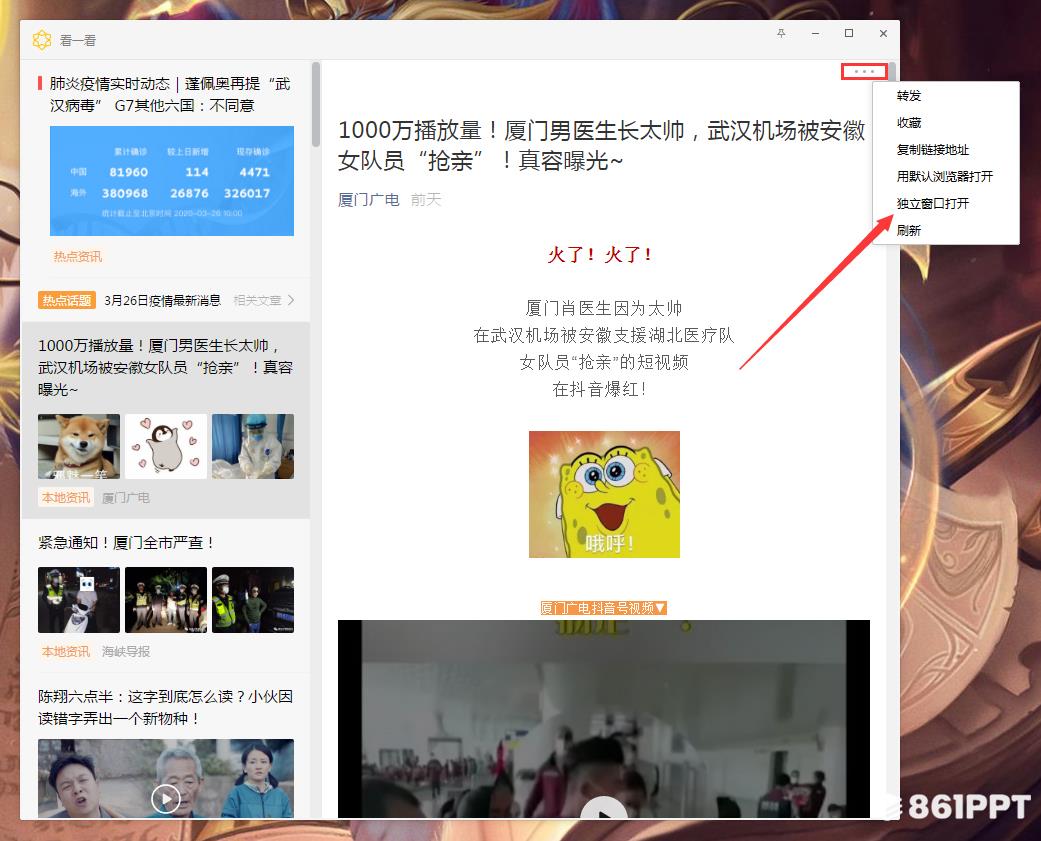Open the 1000万播放量 article in list
The height and width of the screenshot is (841, 1041).
click(x=165, y=367)
